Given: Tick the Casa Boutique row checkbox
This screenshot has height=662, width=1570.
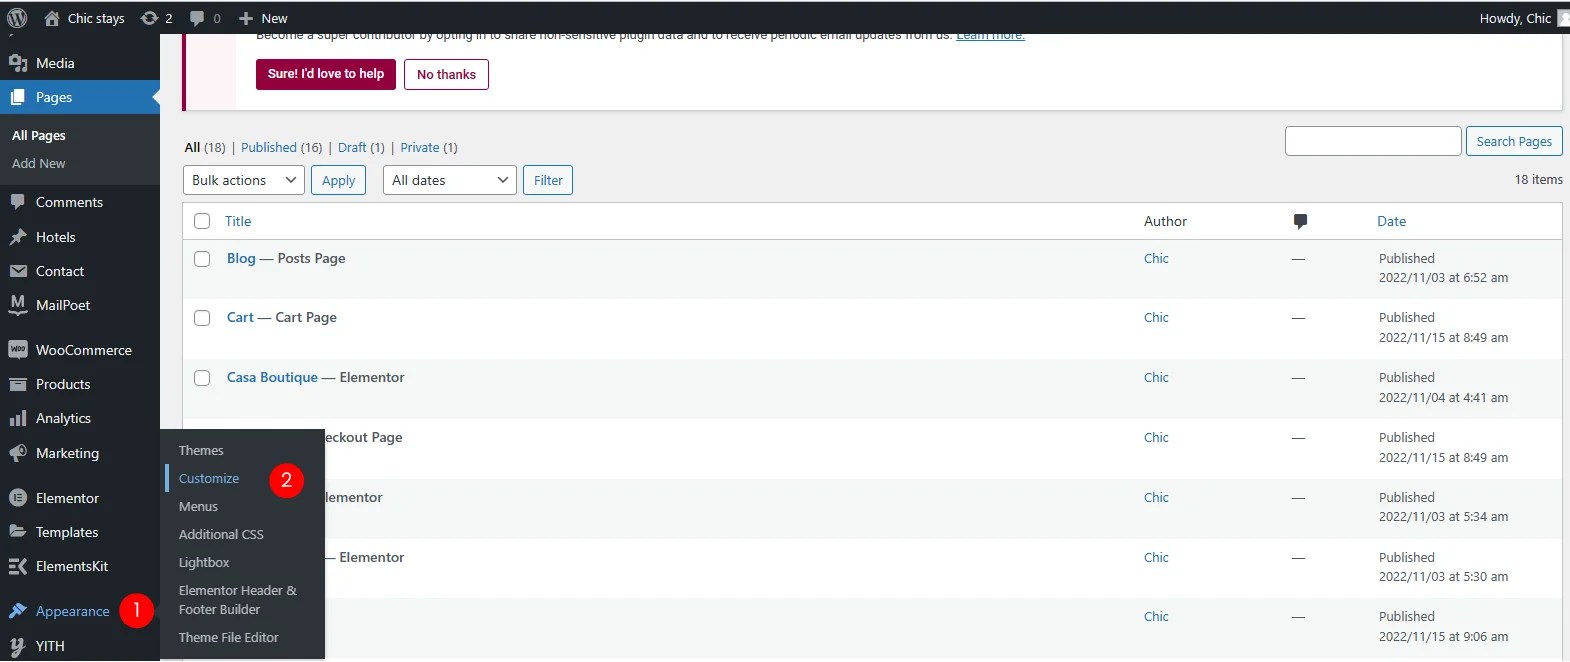Looking at the screenshot, I should coord(202,378).
